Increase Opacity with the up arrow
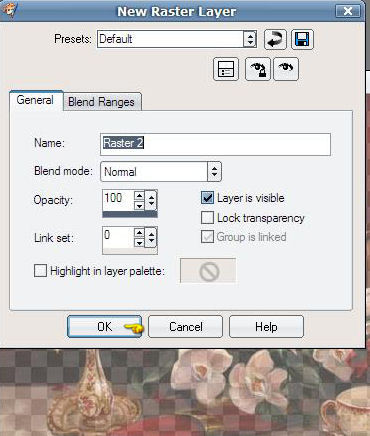 (139, 195)
